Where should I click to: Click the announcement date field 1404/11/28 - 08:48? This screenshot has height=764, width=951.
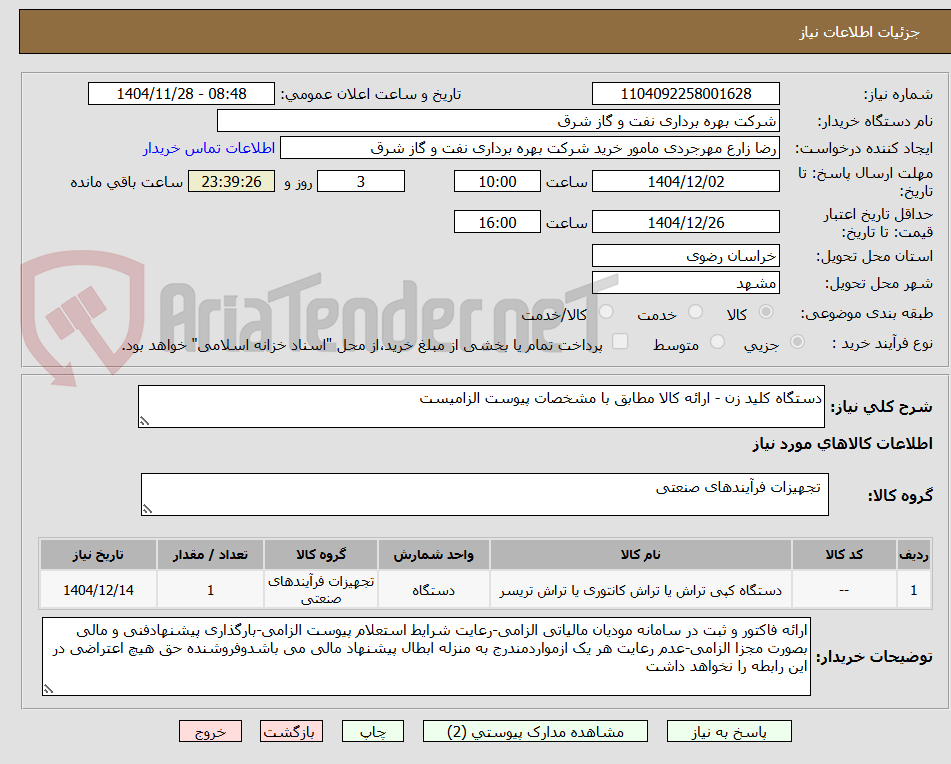(x=181, y=94)
